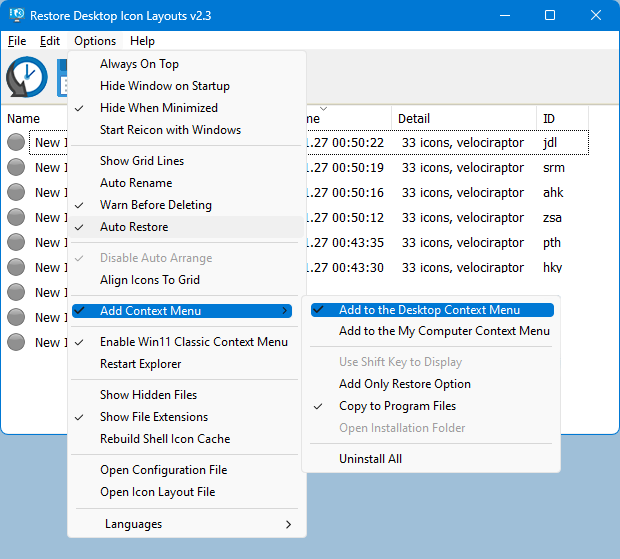Click the ID cell 'ahk'

coord(553,192)
